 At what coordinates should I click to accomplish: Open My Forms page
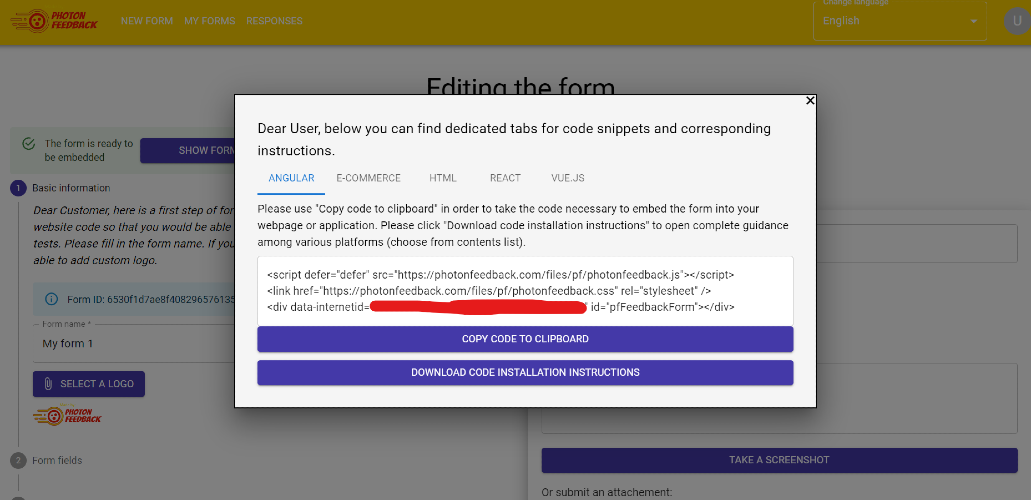click(210, 21)
